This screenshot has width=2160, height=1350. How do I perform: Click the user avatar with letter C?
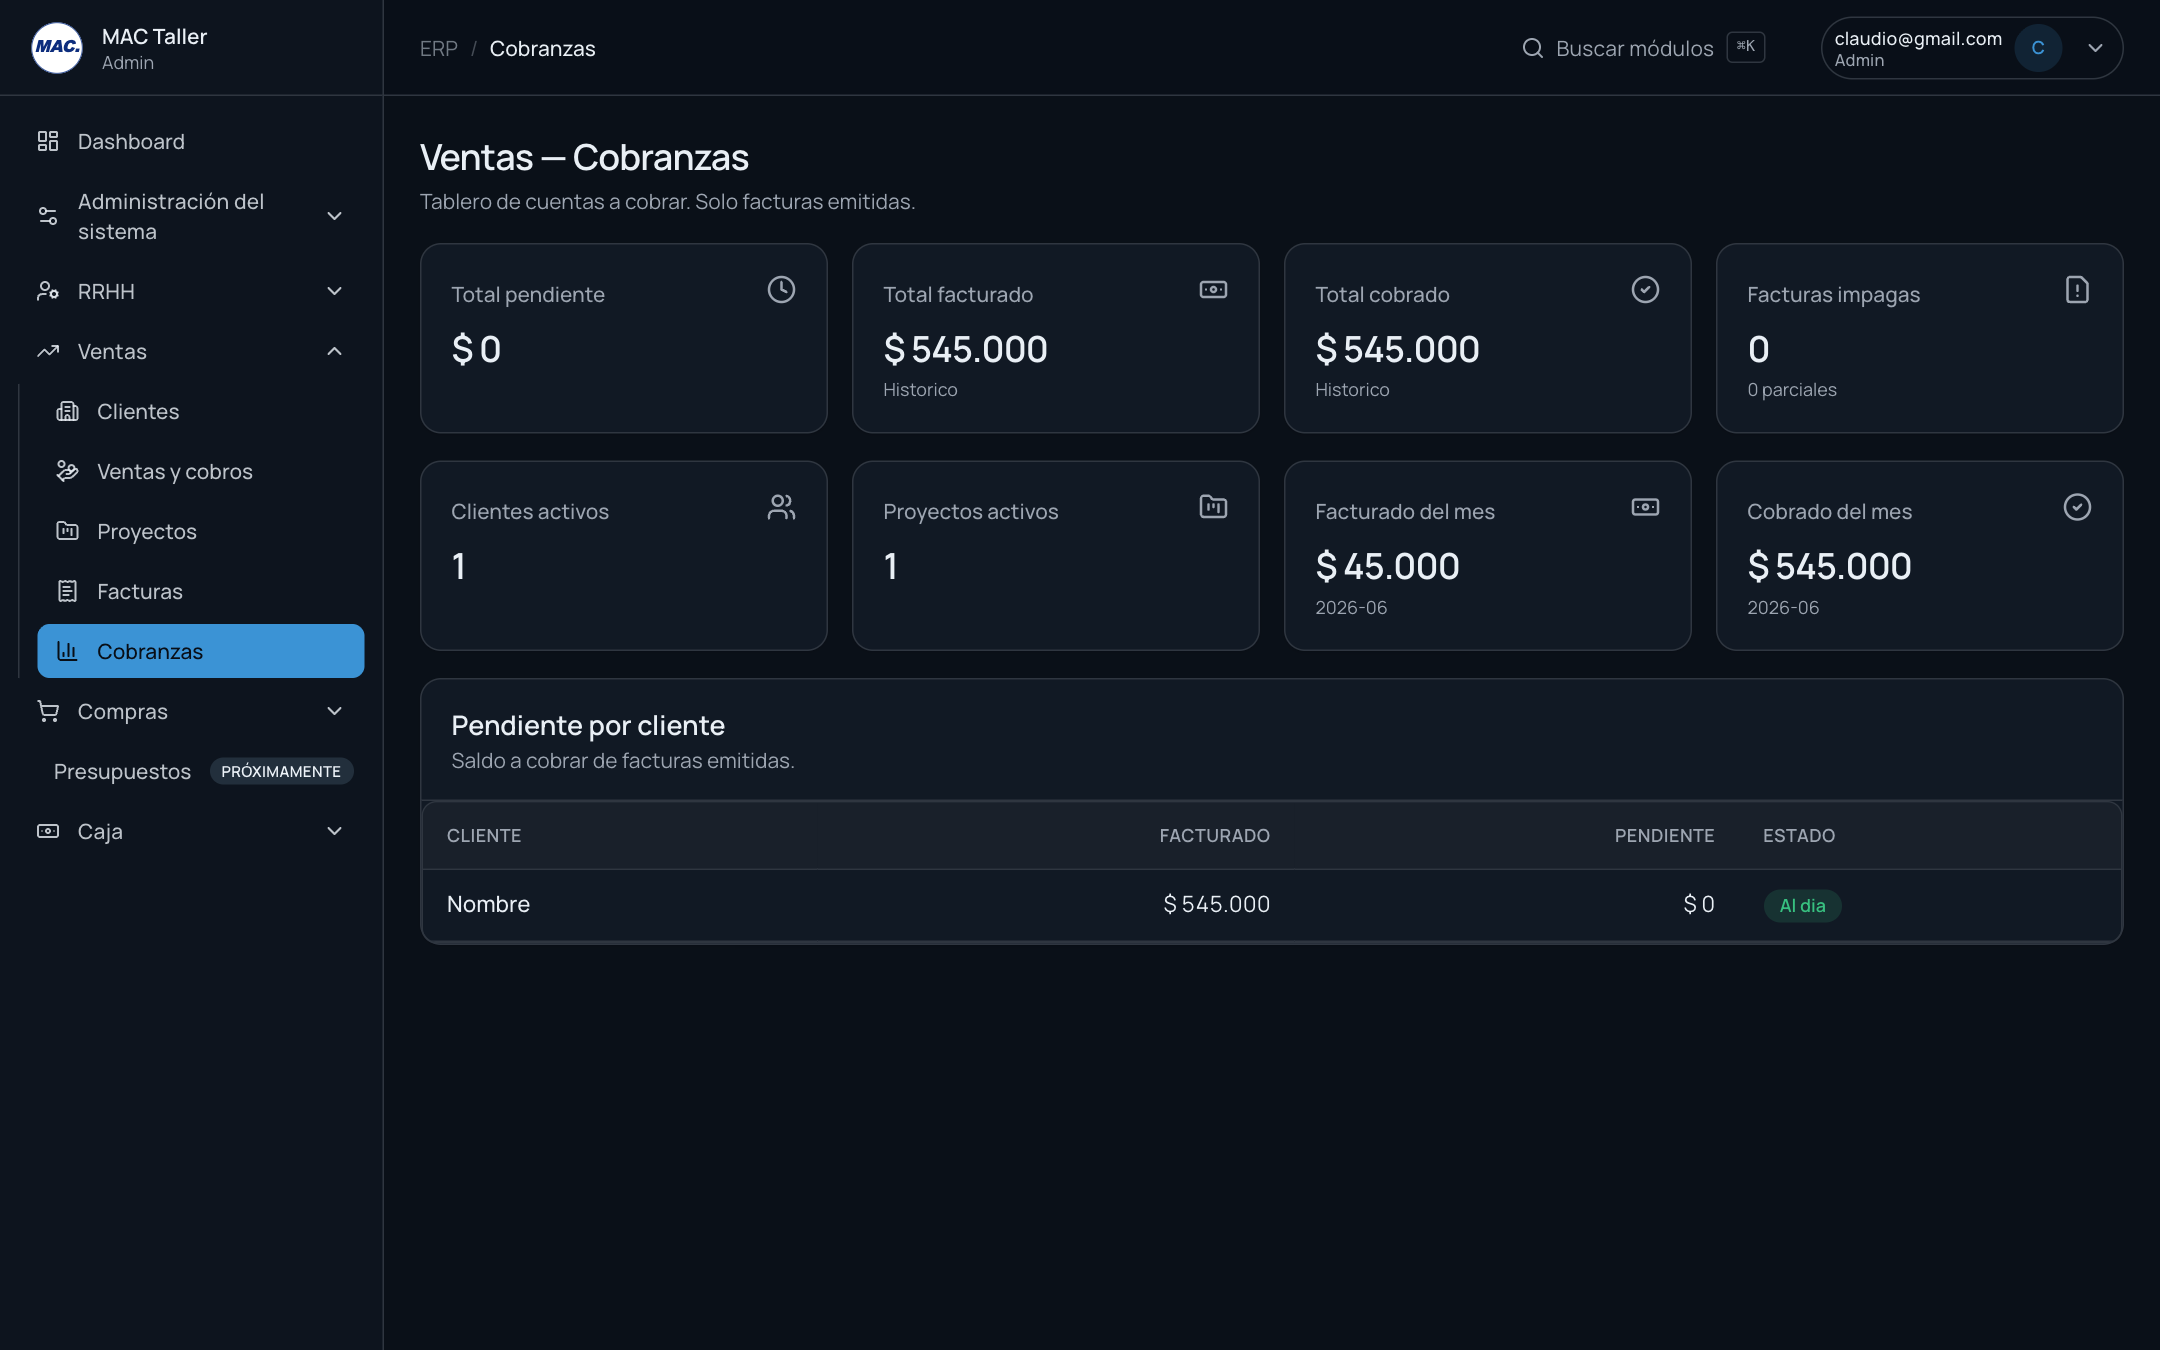coord(2038,48)
